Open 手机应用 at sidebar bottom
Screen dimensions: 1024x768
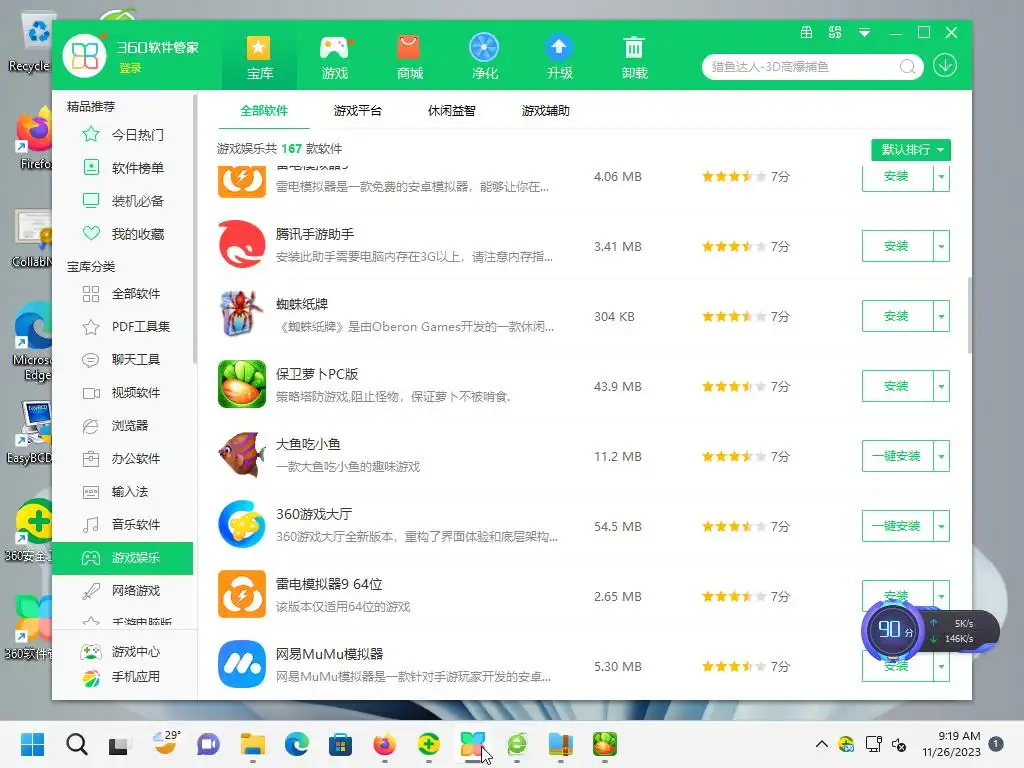pyautogui.click(x=120, y=677)
